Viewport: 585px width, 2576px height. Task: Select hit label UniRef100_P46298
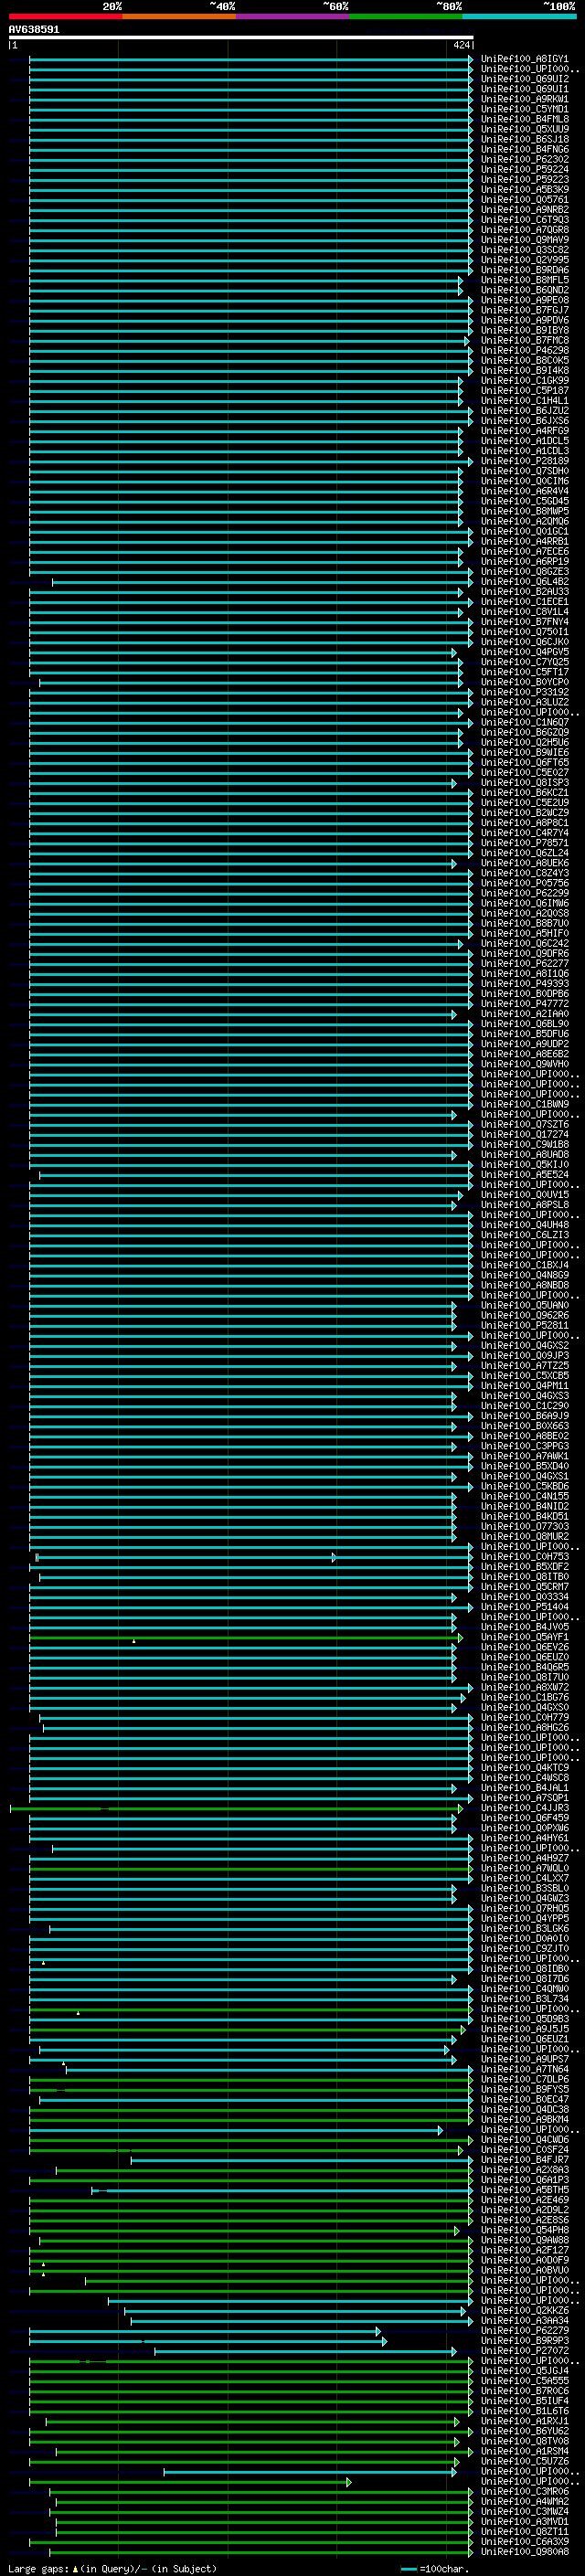[525, 350]
